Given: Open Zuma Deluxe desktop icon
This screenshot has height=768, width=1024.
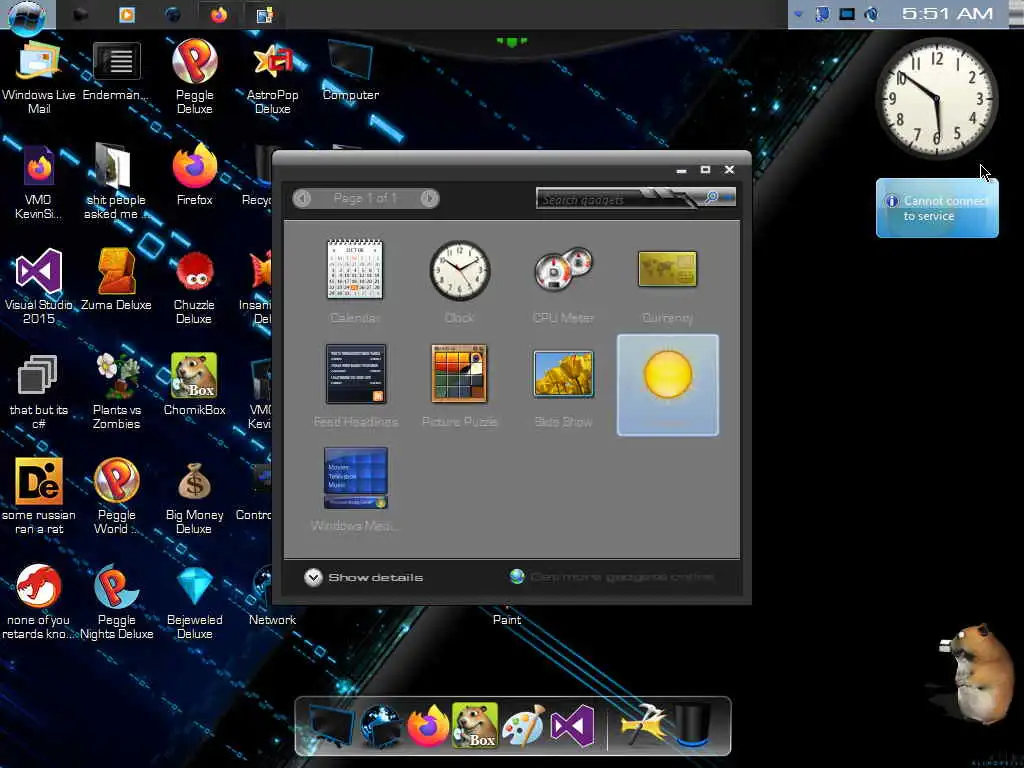Looking at the screenshot, I should click(116, 280).
